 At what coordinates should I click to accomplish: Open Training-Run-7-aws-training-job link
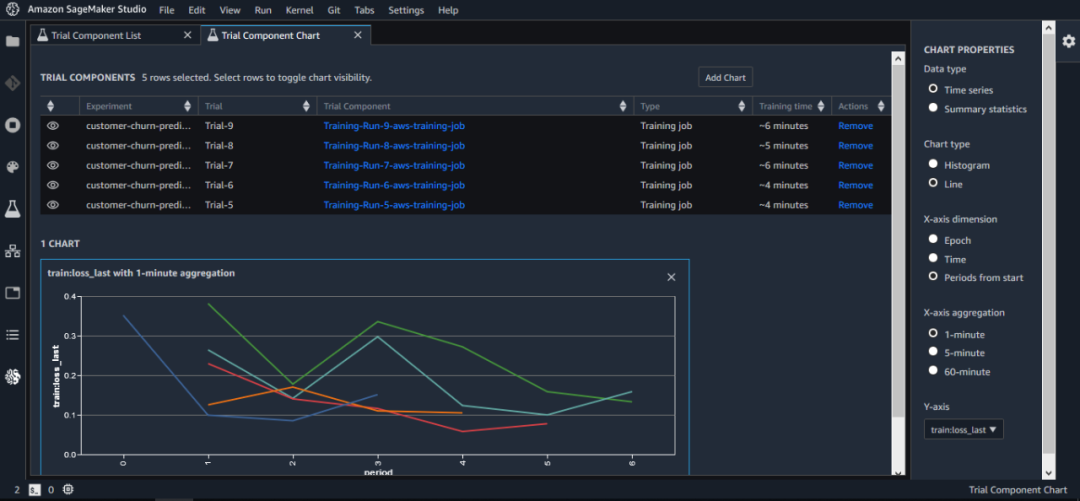click(x=394, y=165)
